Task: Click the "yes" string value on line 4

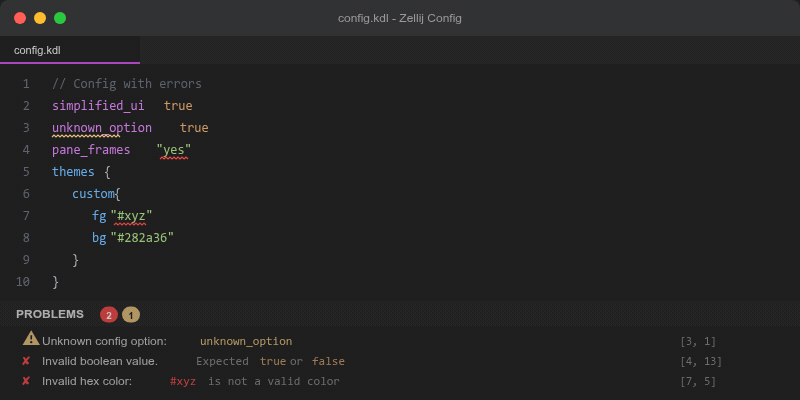Action: 174,150
